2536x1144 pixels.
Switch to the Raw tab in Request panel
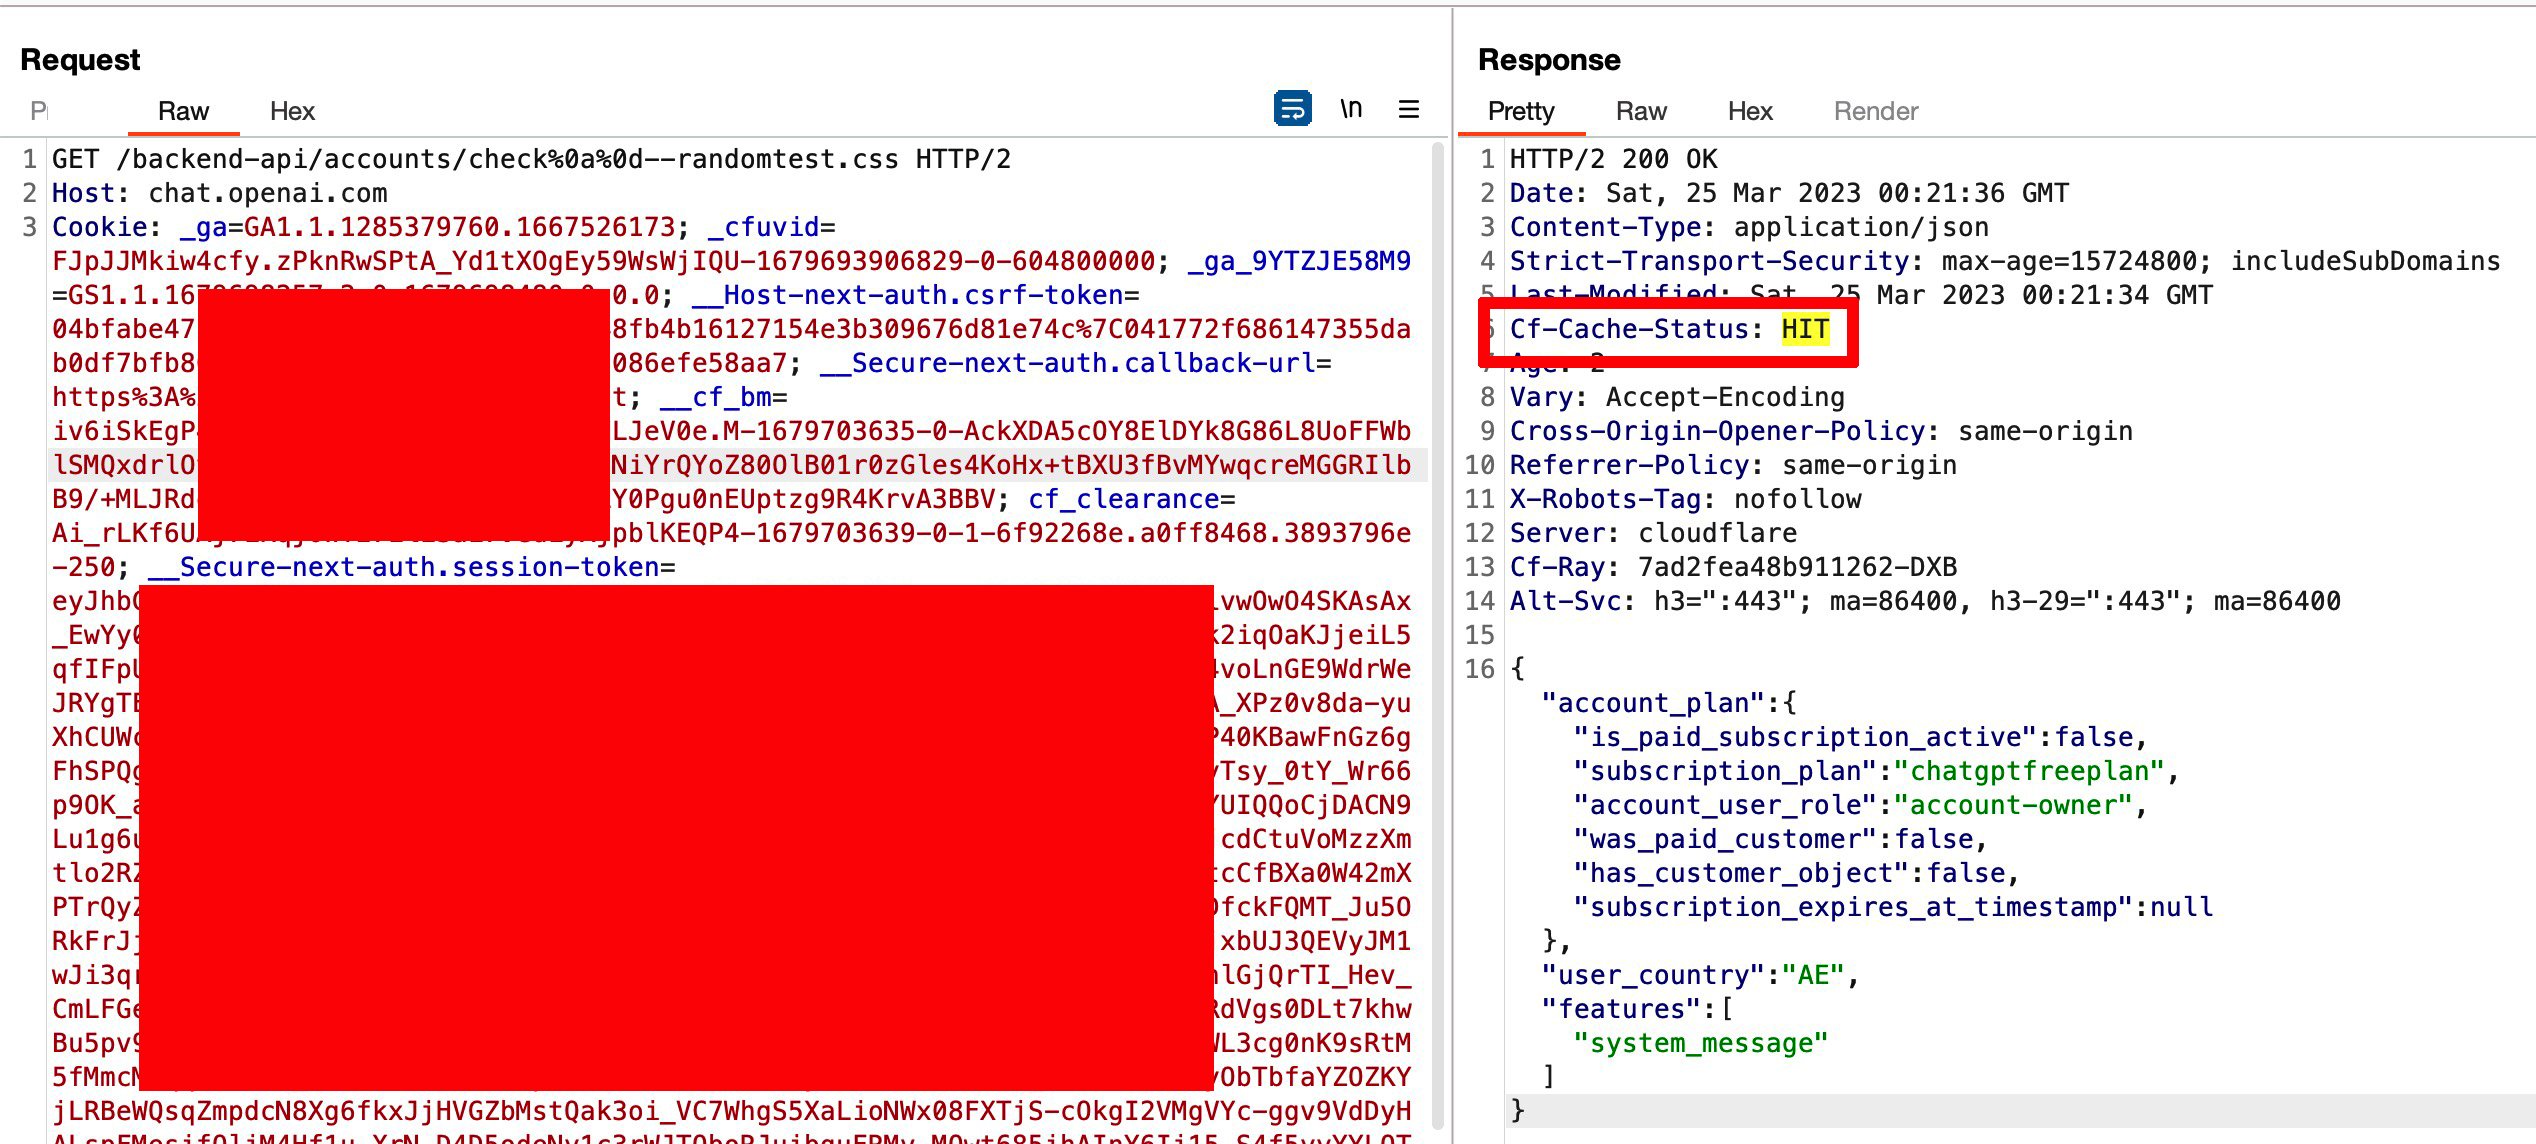pos(183,111)
